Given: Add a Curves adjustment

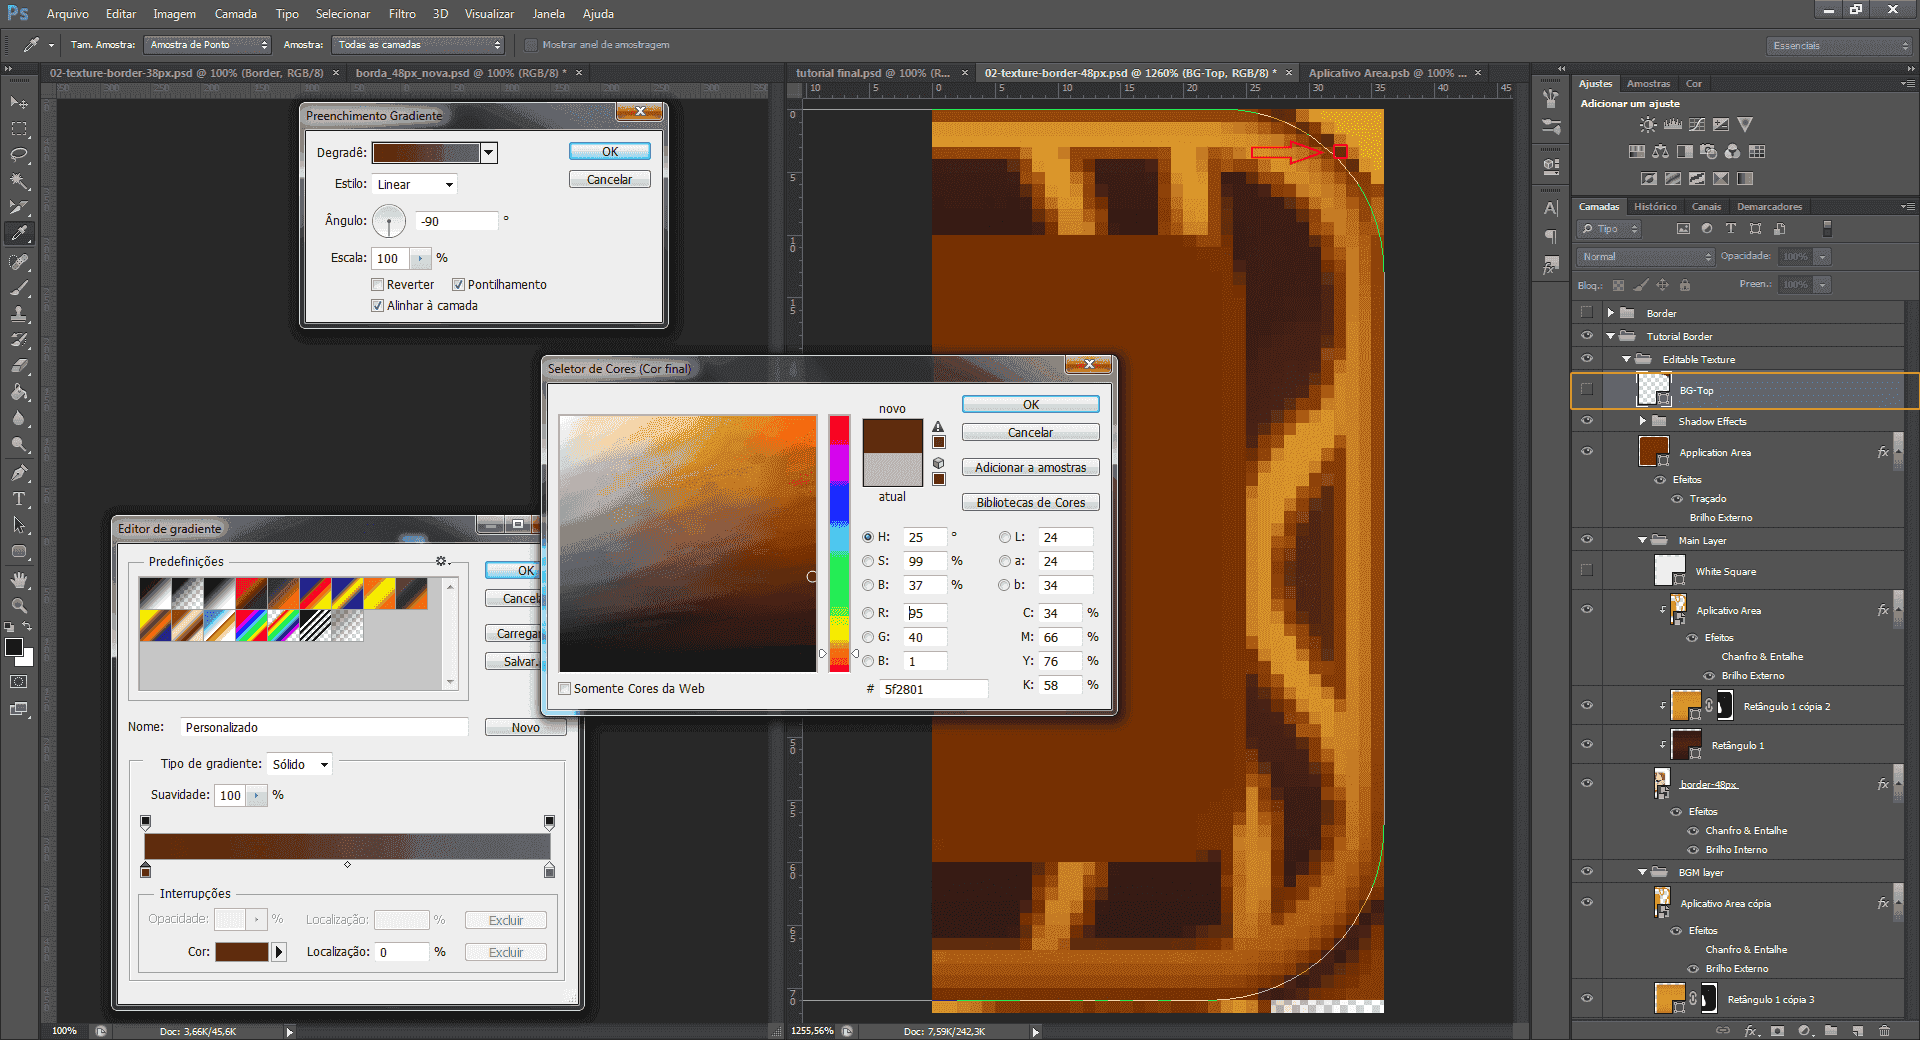Looking at the screenshot, I should (1697, 125).
